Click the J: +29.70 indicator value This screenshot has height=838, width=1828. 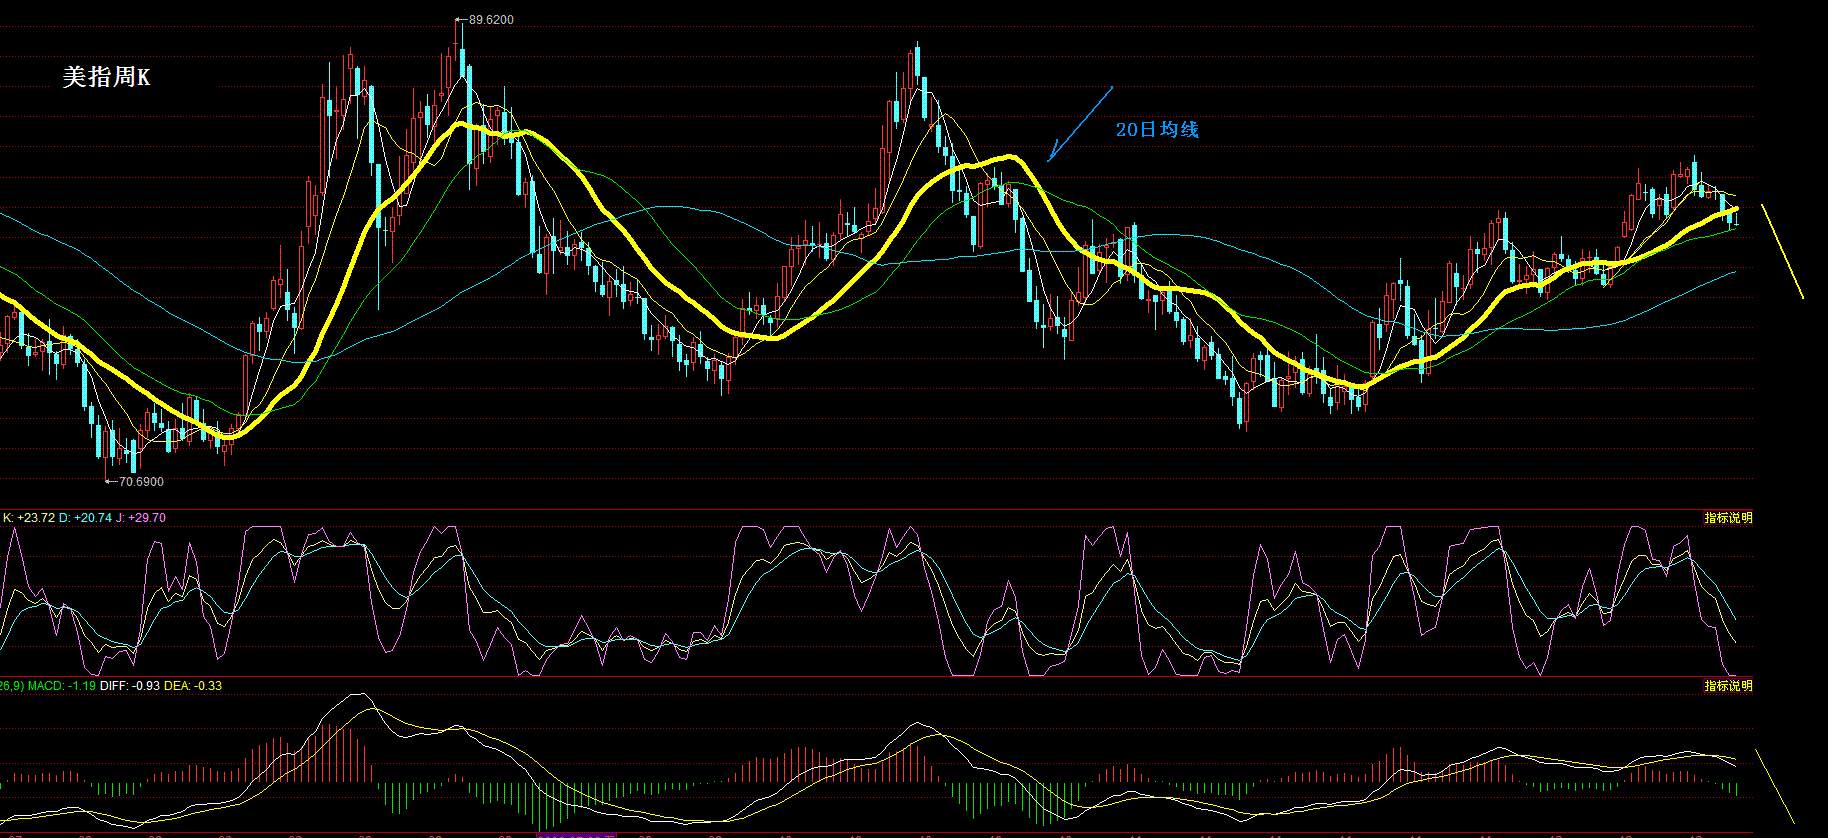[141, 518]
